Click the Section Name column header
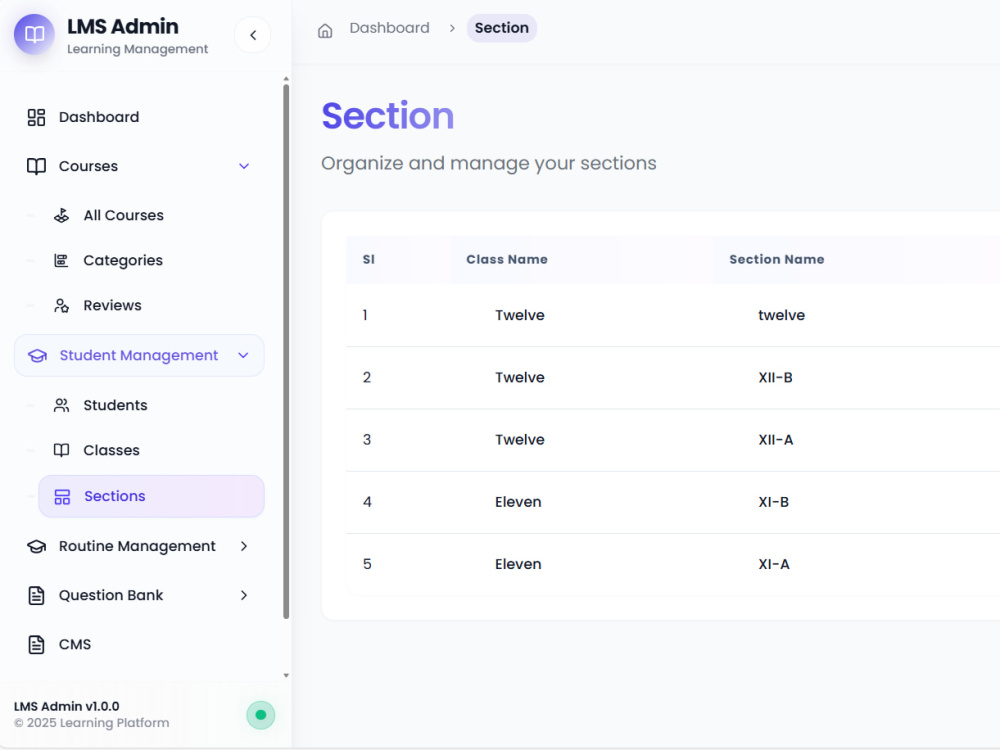 tap(777, 260)
